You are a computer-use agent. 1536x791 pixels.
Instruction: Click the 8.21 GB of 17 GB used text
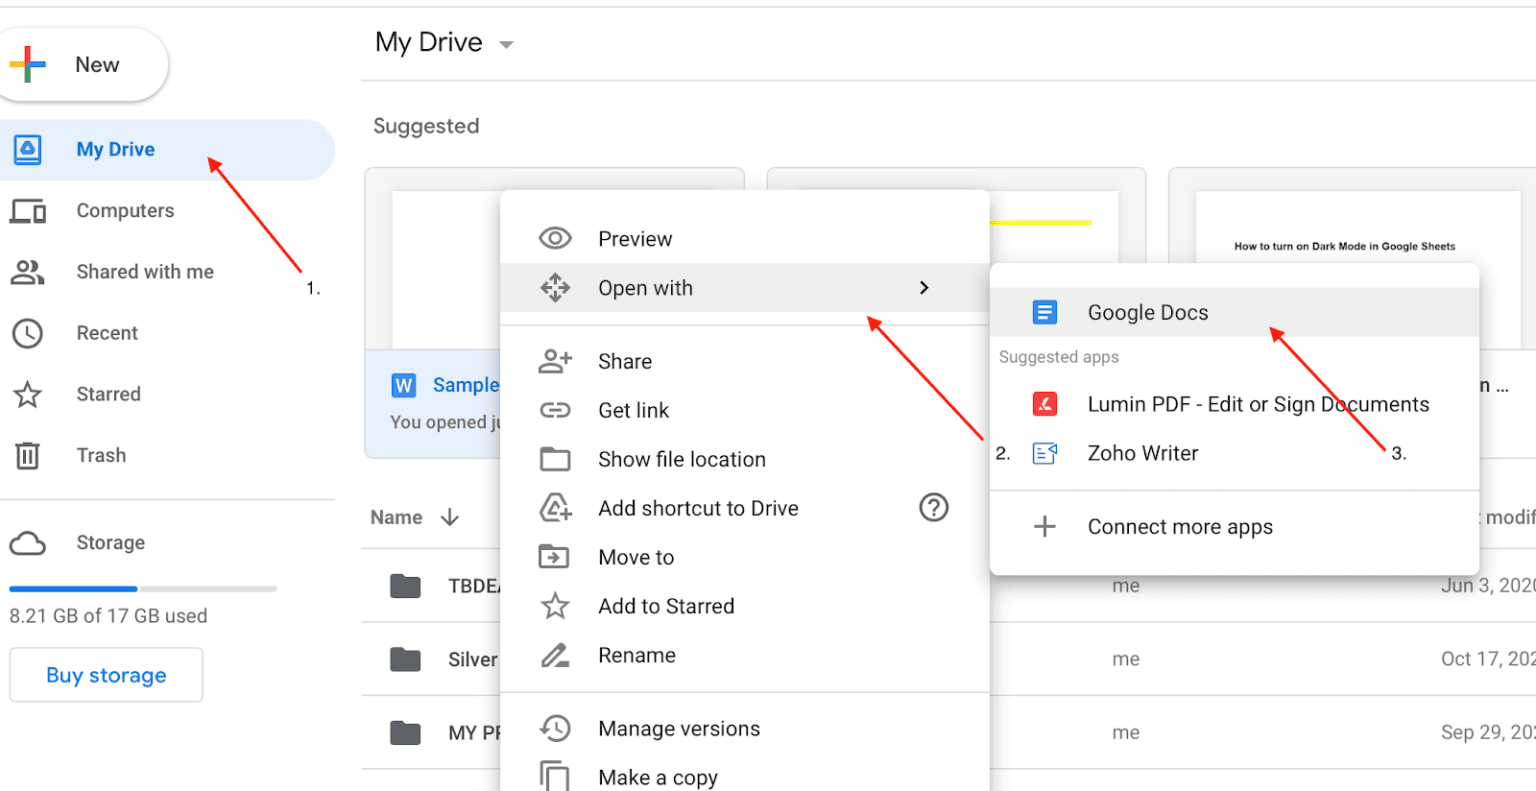(x=109, y=616)
